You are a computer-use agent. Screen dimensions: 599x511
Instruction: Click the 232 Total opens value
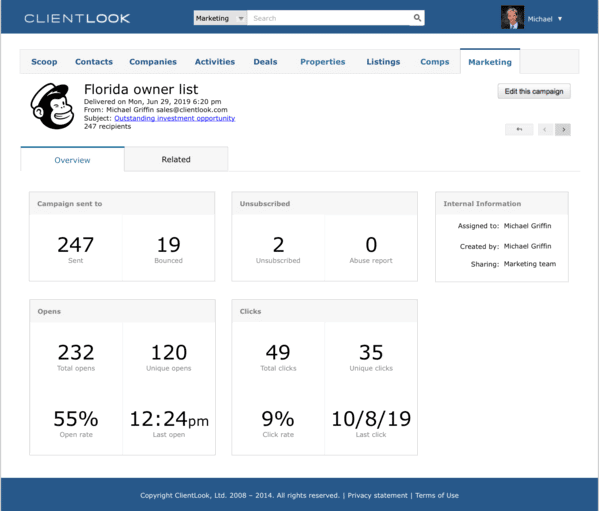pos(76,353)
